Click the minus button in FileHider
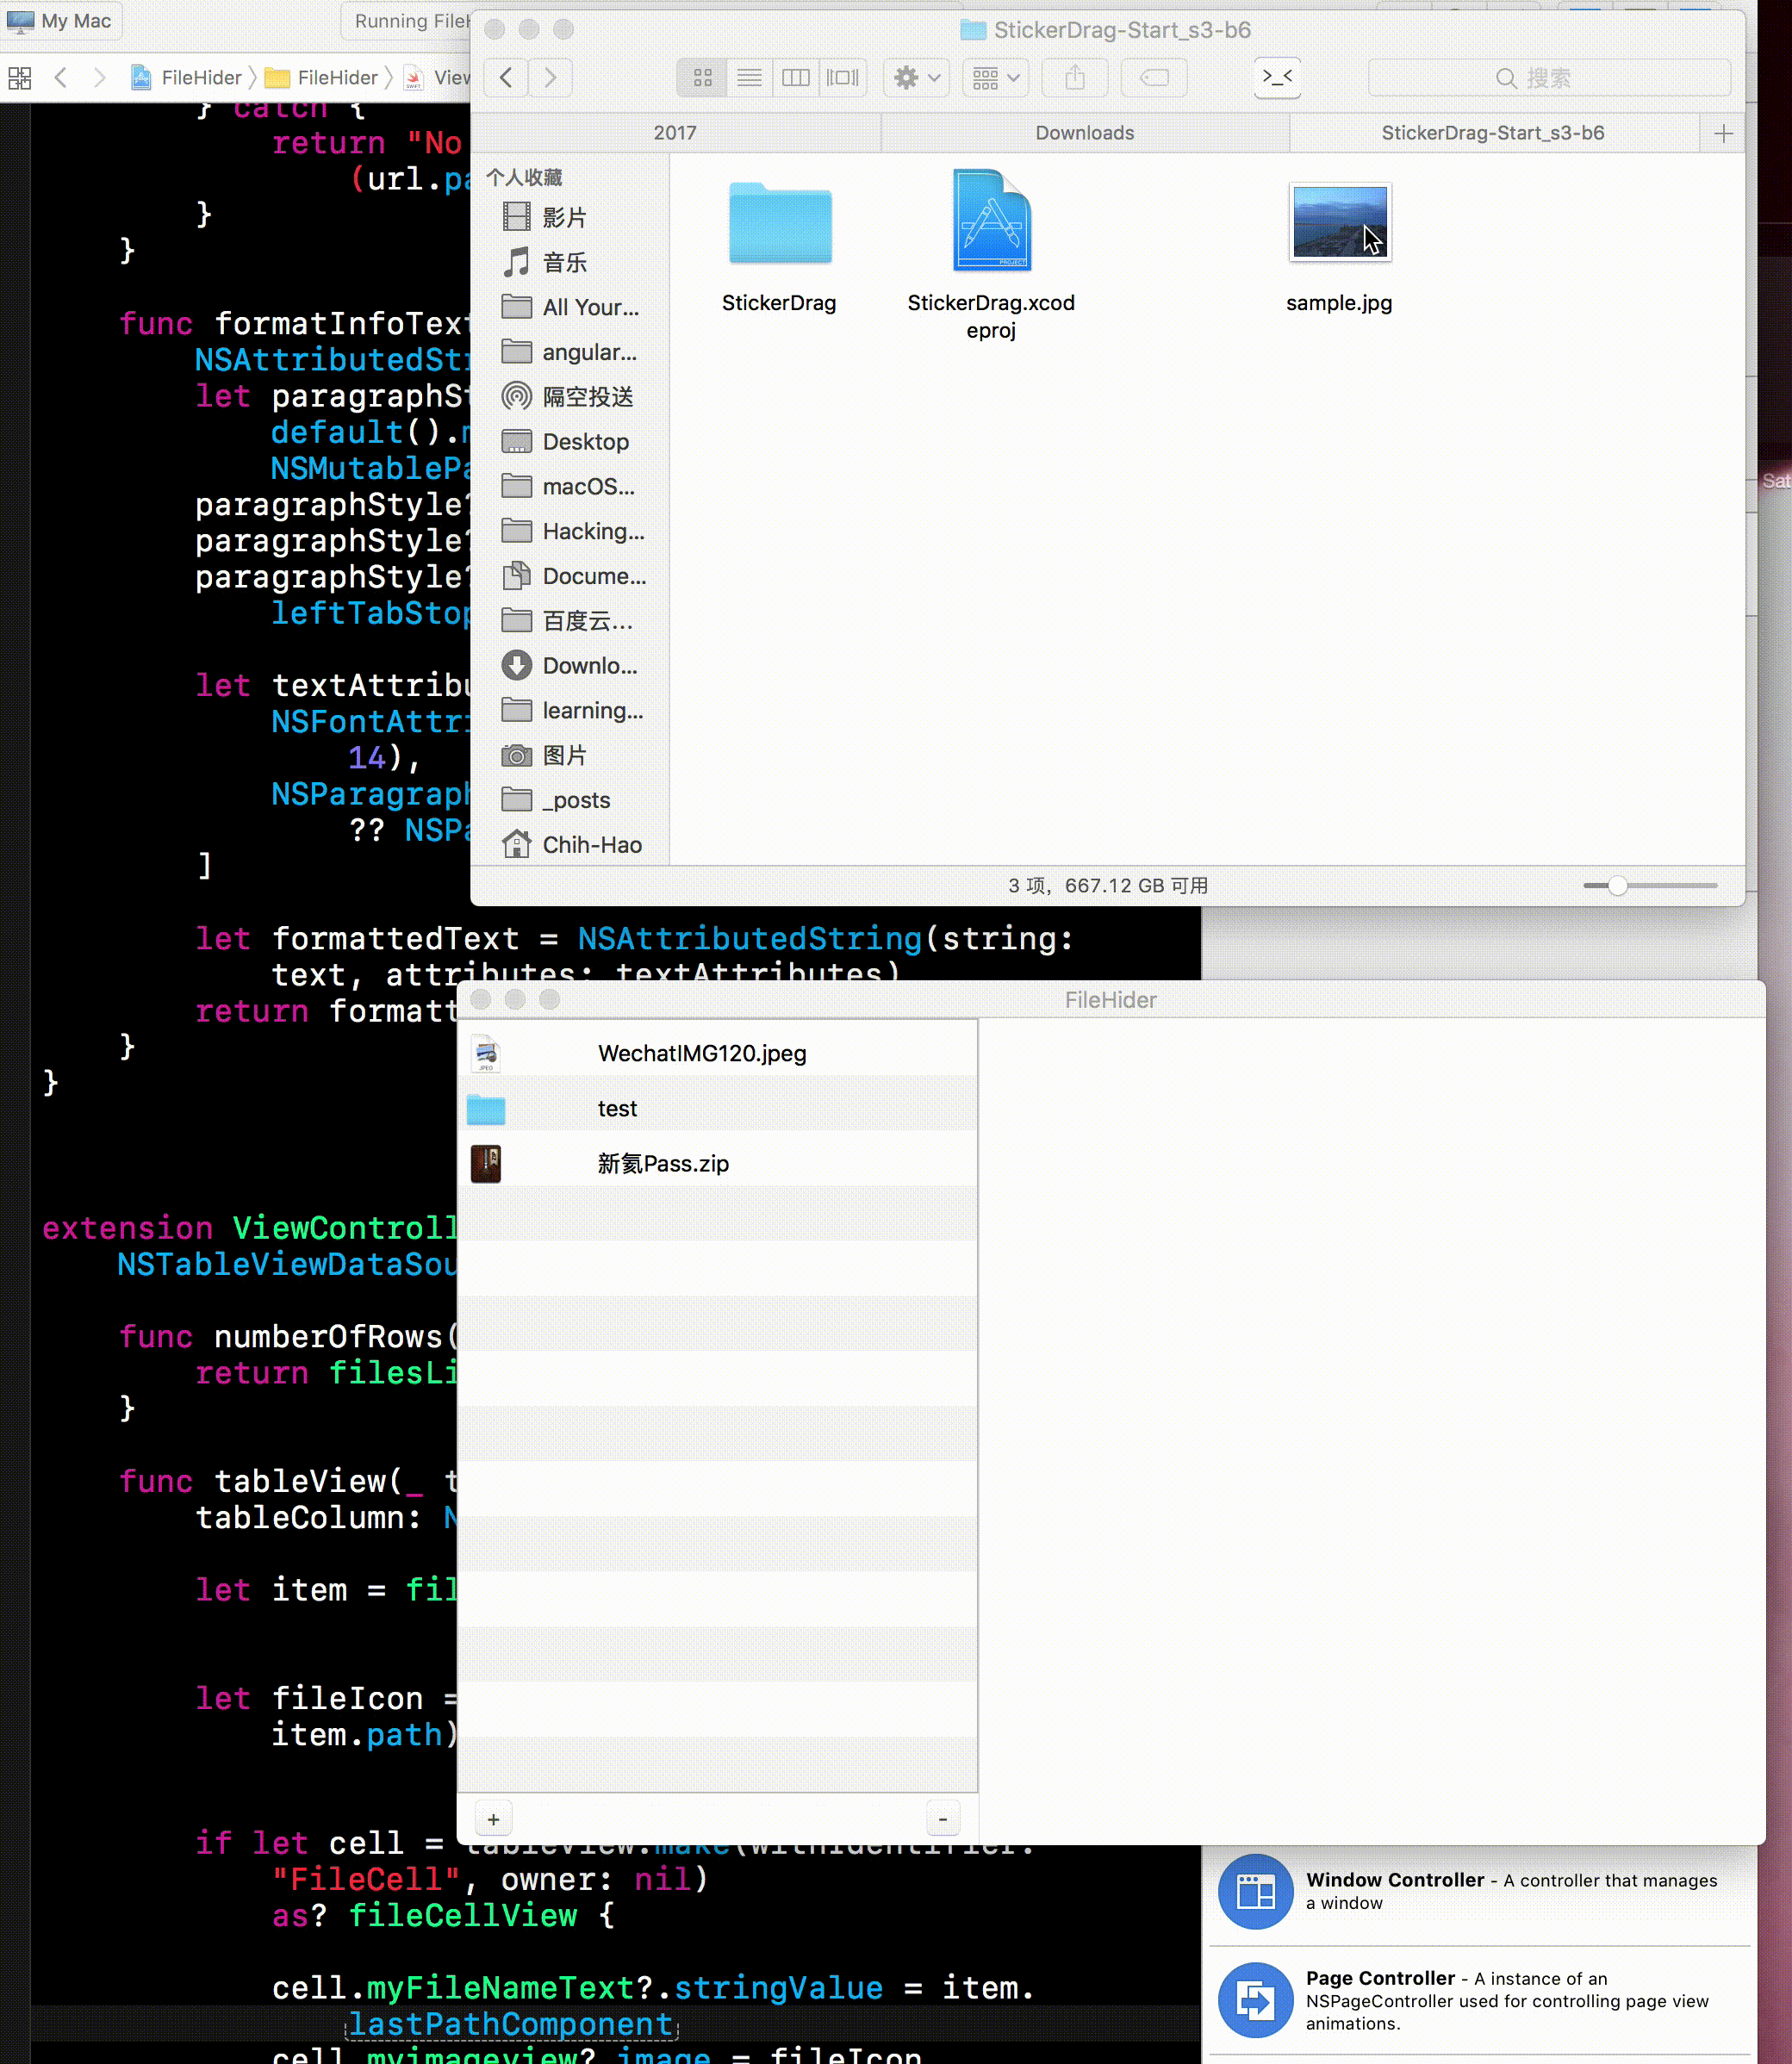Image resolution: width=1792 pixels, height=2064 pixels. (942, 1819)
